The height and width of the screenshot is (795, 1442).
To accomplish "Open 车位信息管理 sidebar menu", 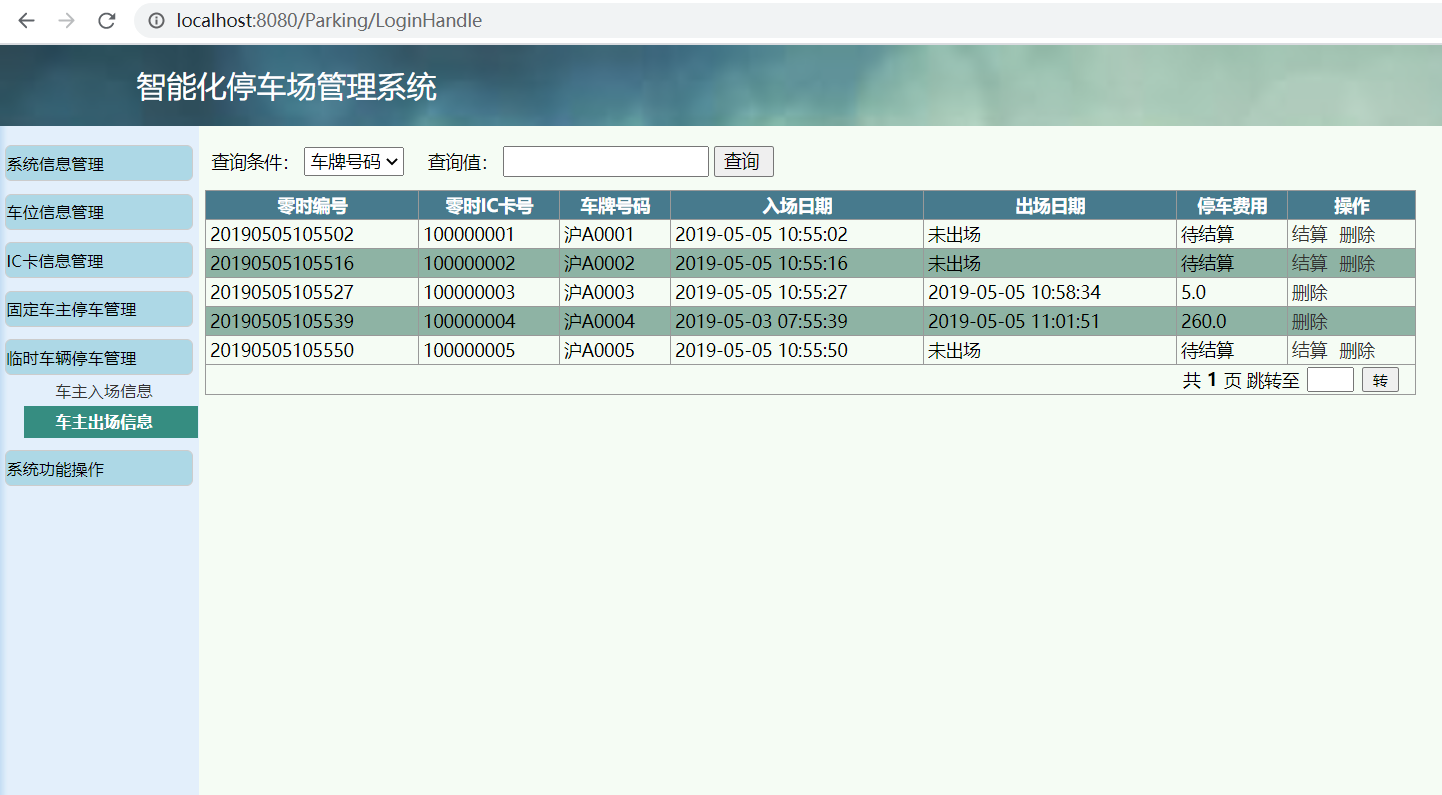I will pos(99,212).
